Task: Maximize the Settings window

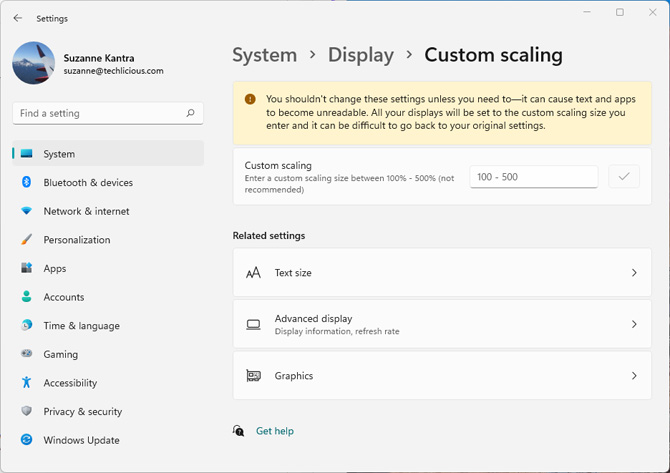Action: [x=620, y=12]
